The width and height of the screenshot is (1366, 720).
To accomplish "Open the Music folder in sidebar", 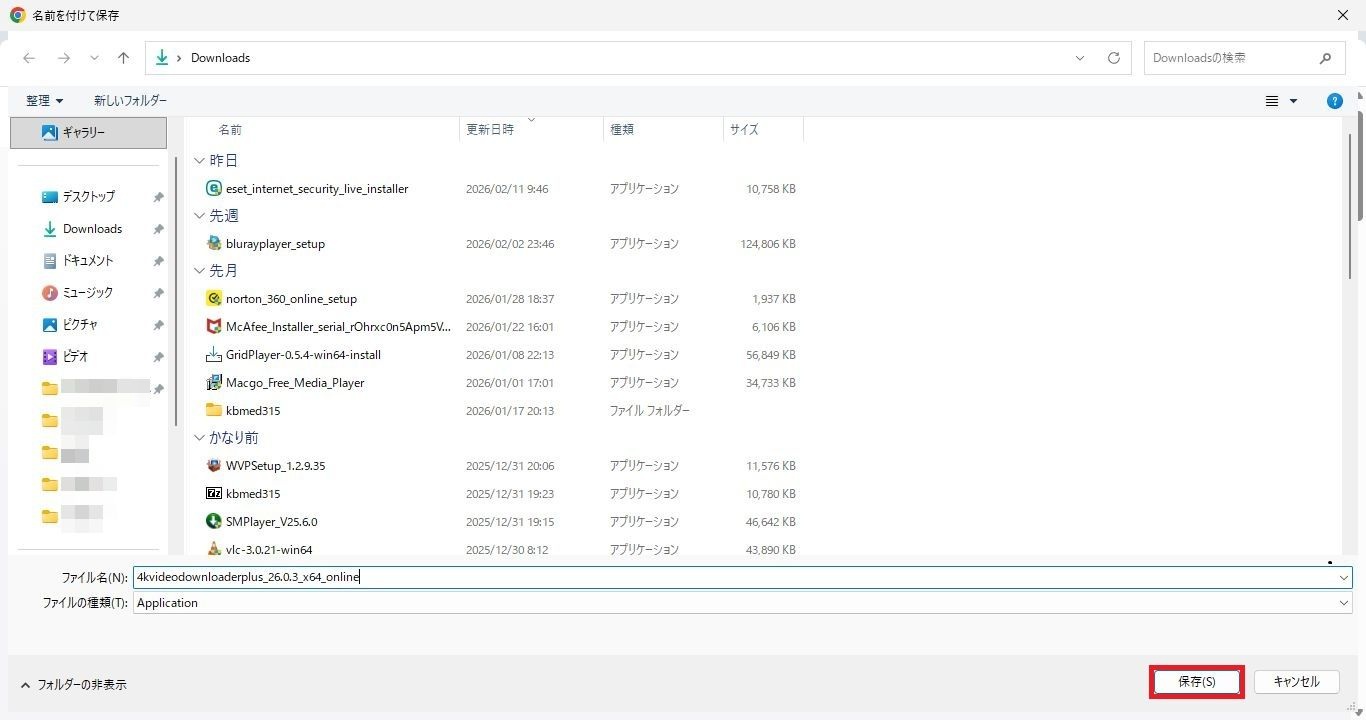I will click(87, 292).
